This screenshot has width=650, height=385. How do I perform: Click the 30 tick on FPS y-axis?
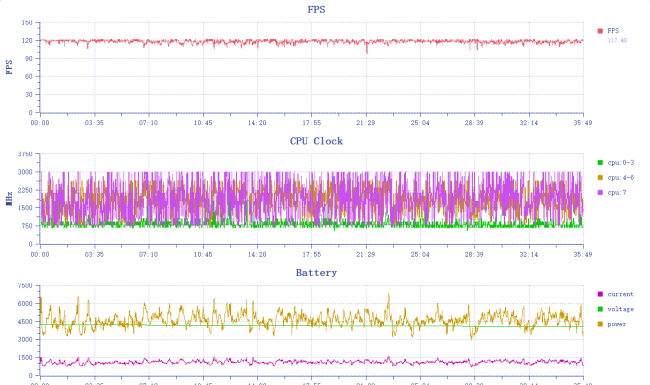[x=29, y=94]
